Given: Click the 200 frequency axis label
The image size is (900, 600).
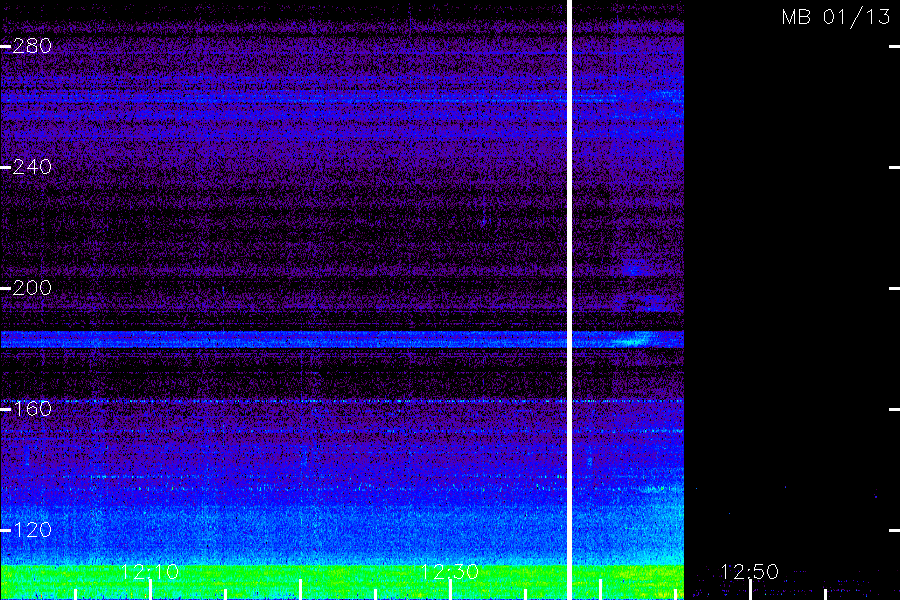Looking at the screenshot, I should [x=32, y=288].
